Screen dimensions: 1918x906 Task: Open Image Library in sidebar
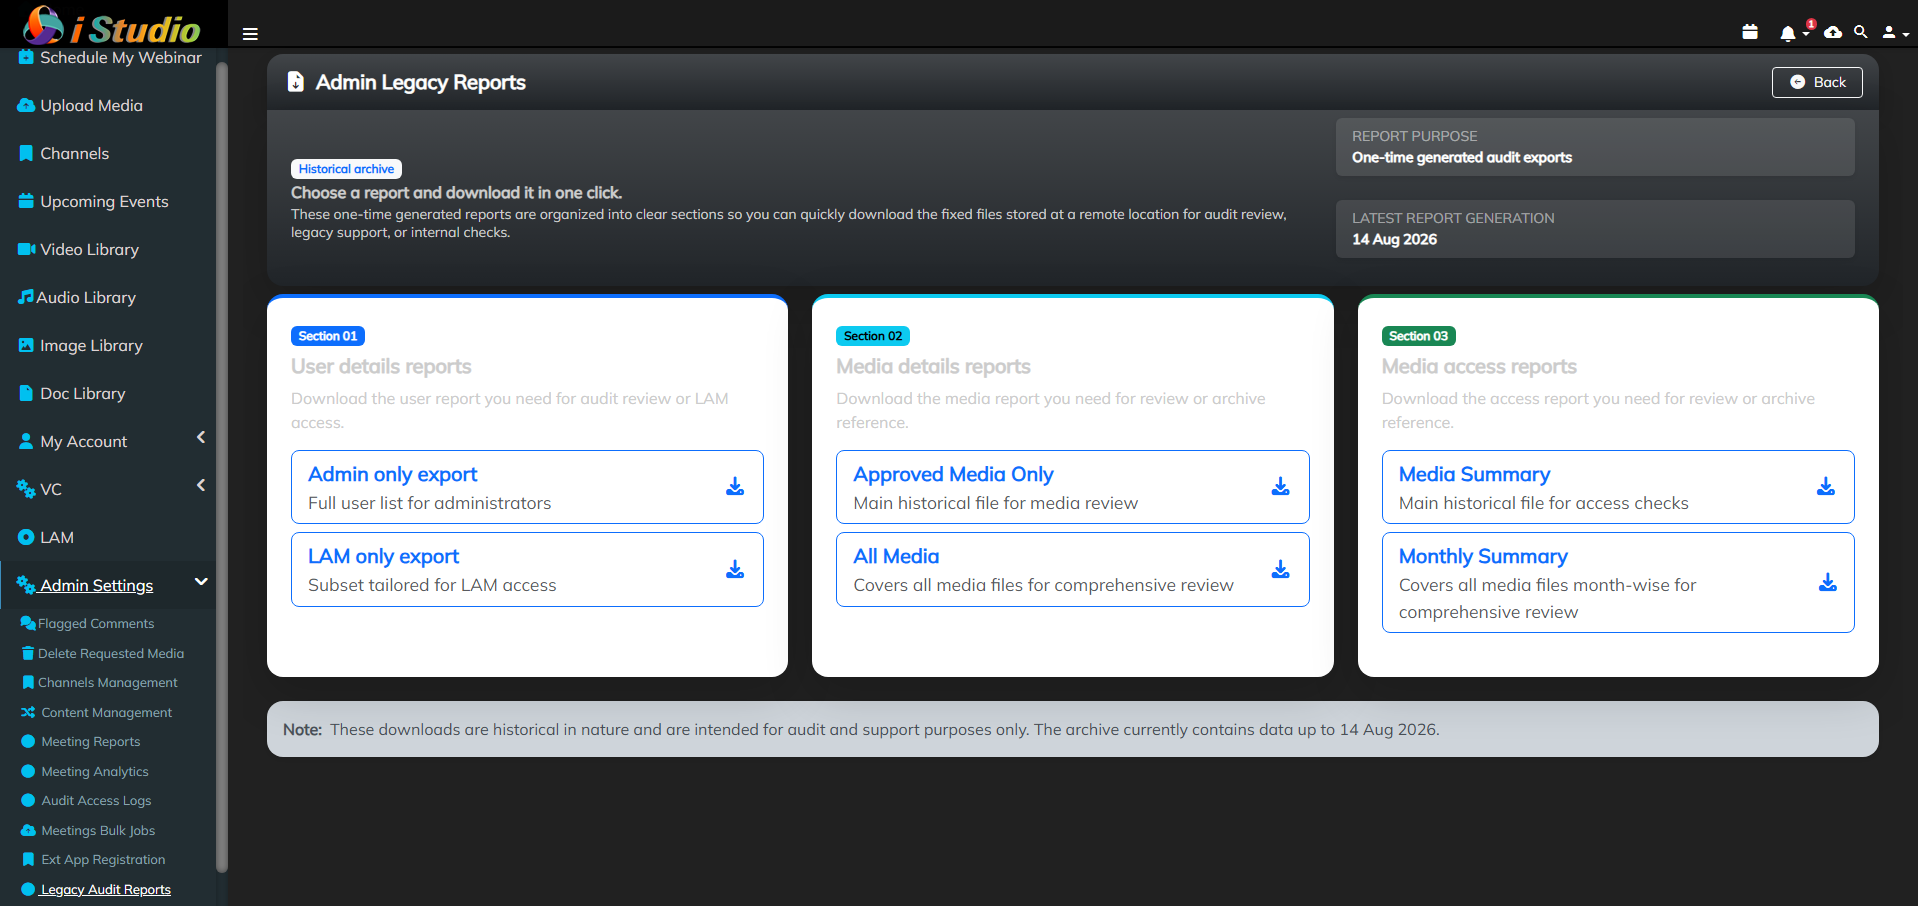point(80,345)
